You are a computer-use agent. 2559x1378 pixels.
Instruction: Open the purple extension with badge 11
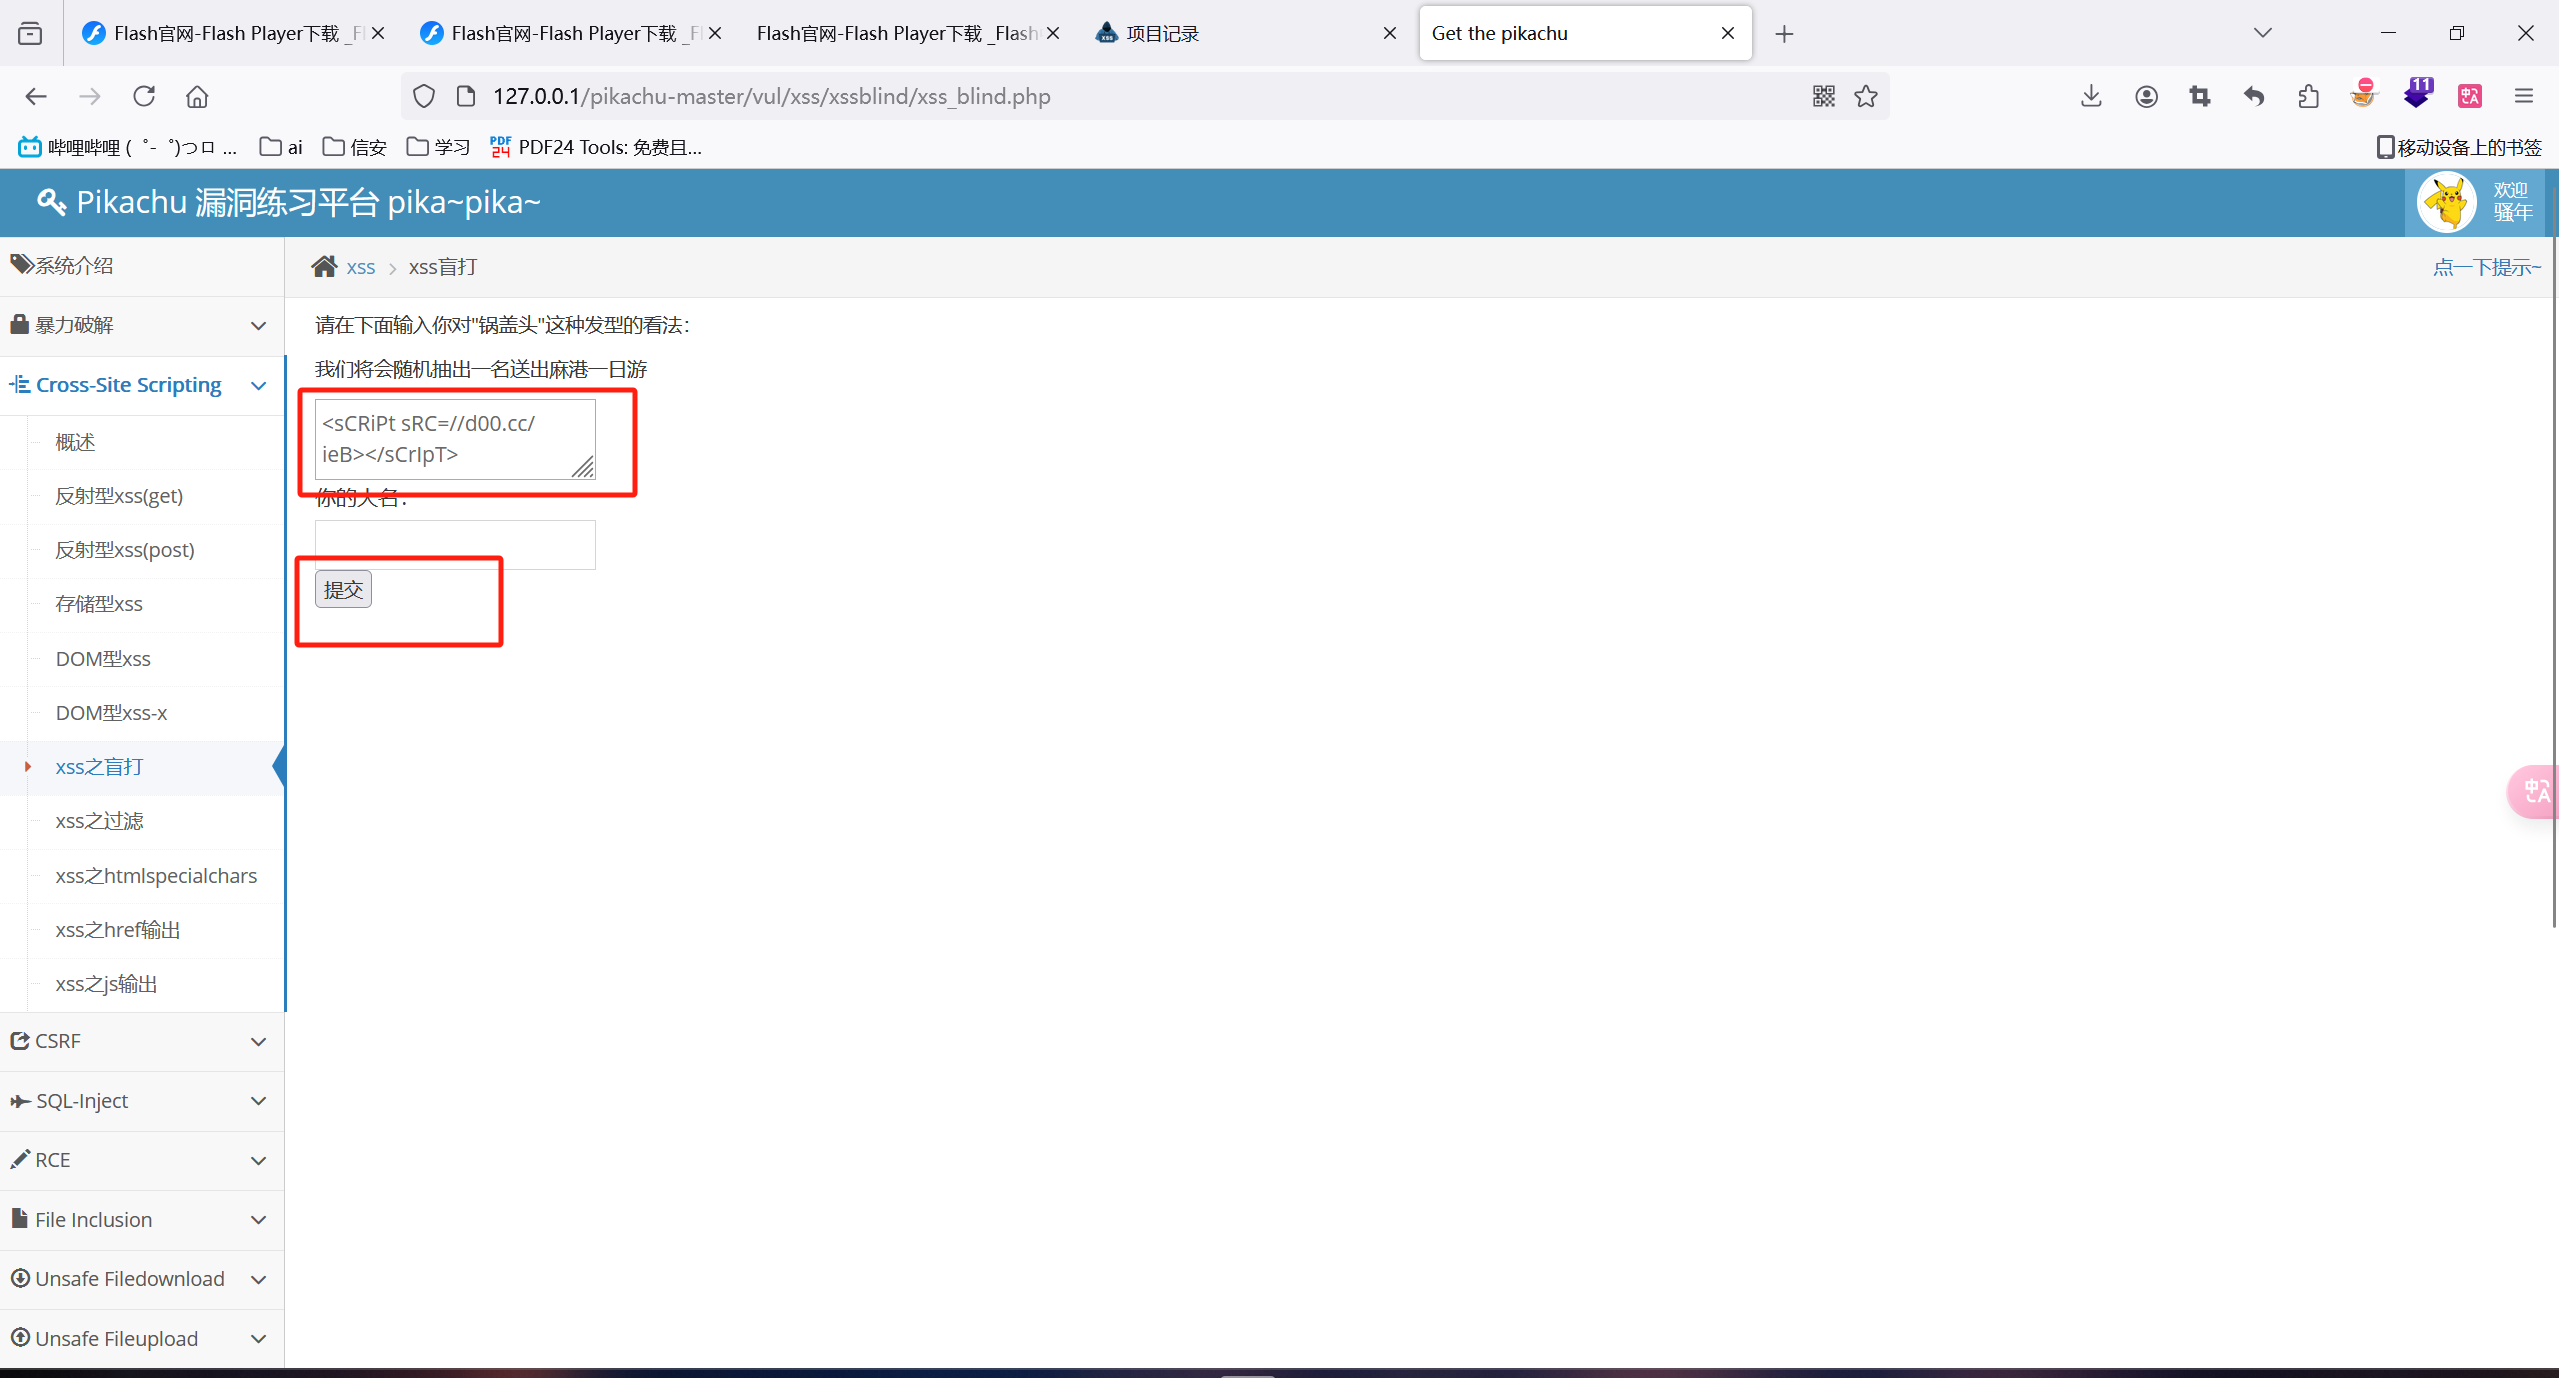click(2418, 93)
